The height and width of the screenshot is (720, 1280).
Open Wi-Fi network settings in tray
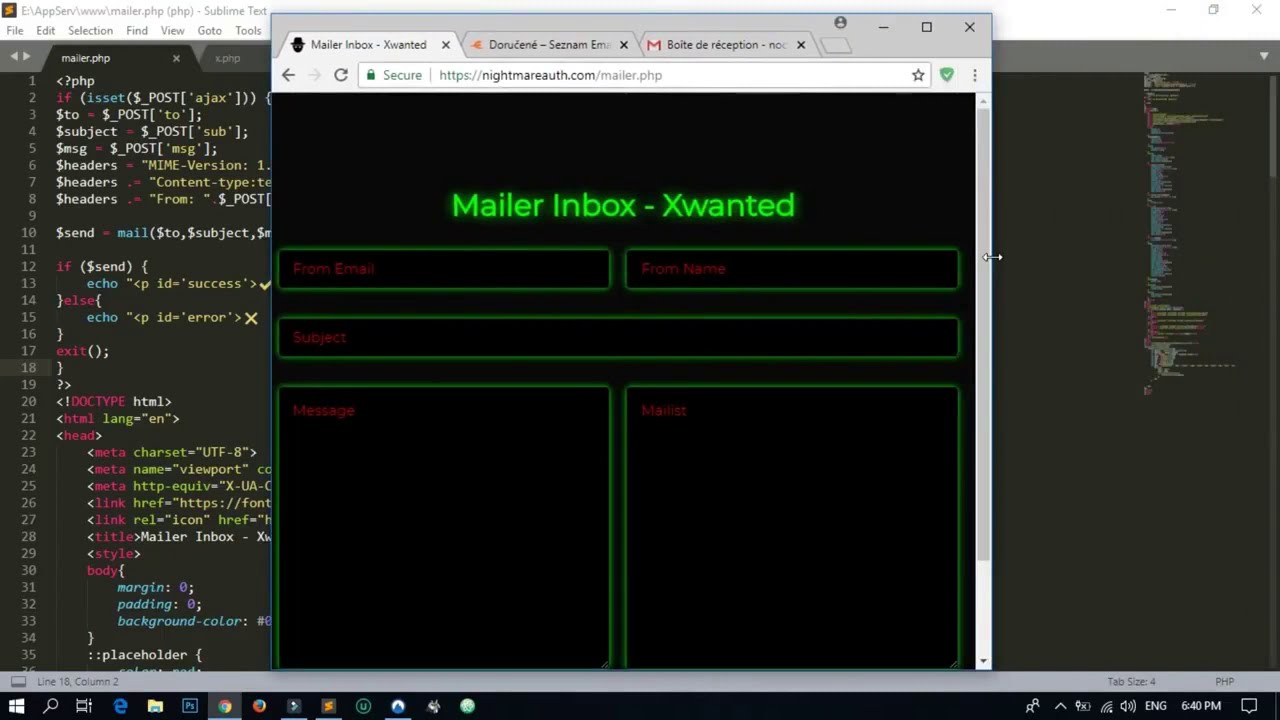pos(1105,706)
